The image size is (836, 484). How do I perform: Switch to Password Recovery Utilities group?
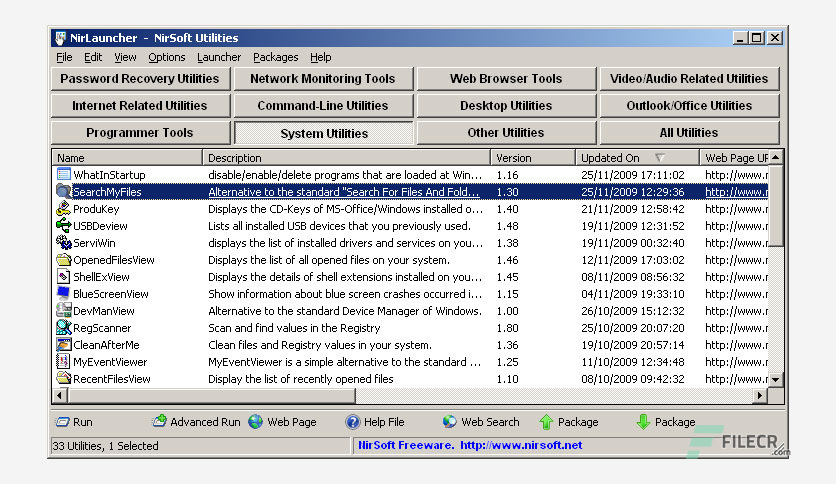coord(140,78)
